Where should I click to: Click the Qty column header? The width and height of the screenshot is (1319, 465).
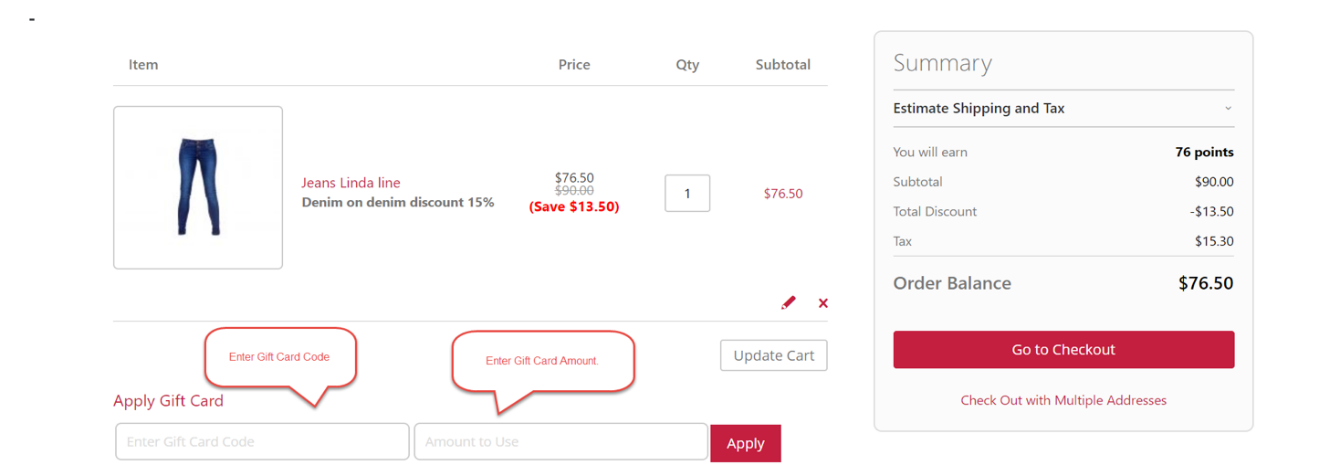(687, 65)
